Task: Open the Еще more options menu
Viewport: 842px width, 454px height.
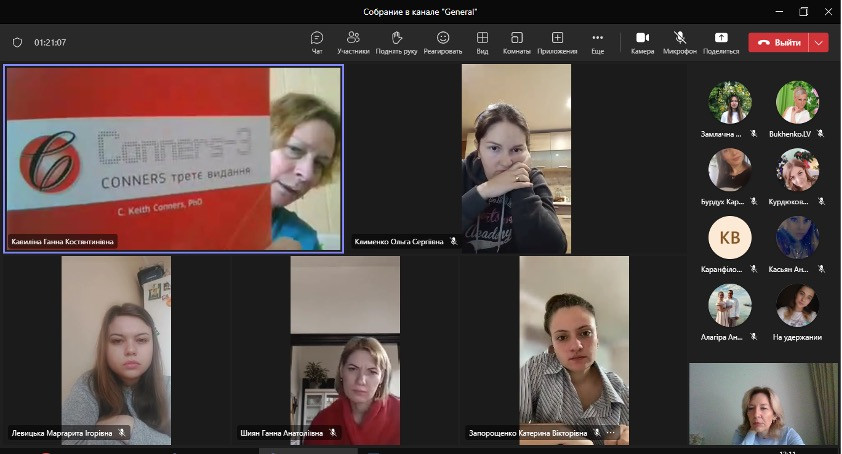Action: pos(598,42)
